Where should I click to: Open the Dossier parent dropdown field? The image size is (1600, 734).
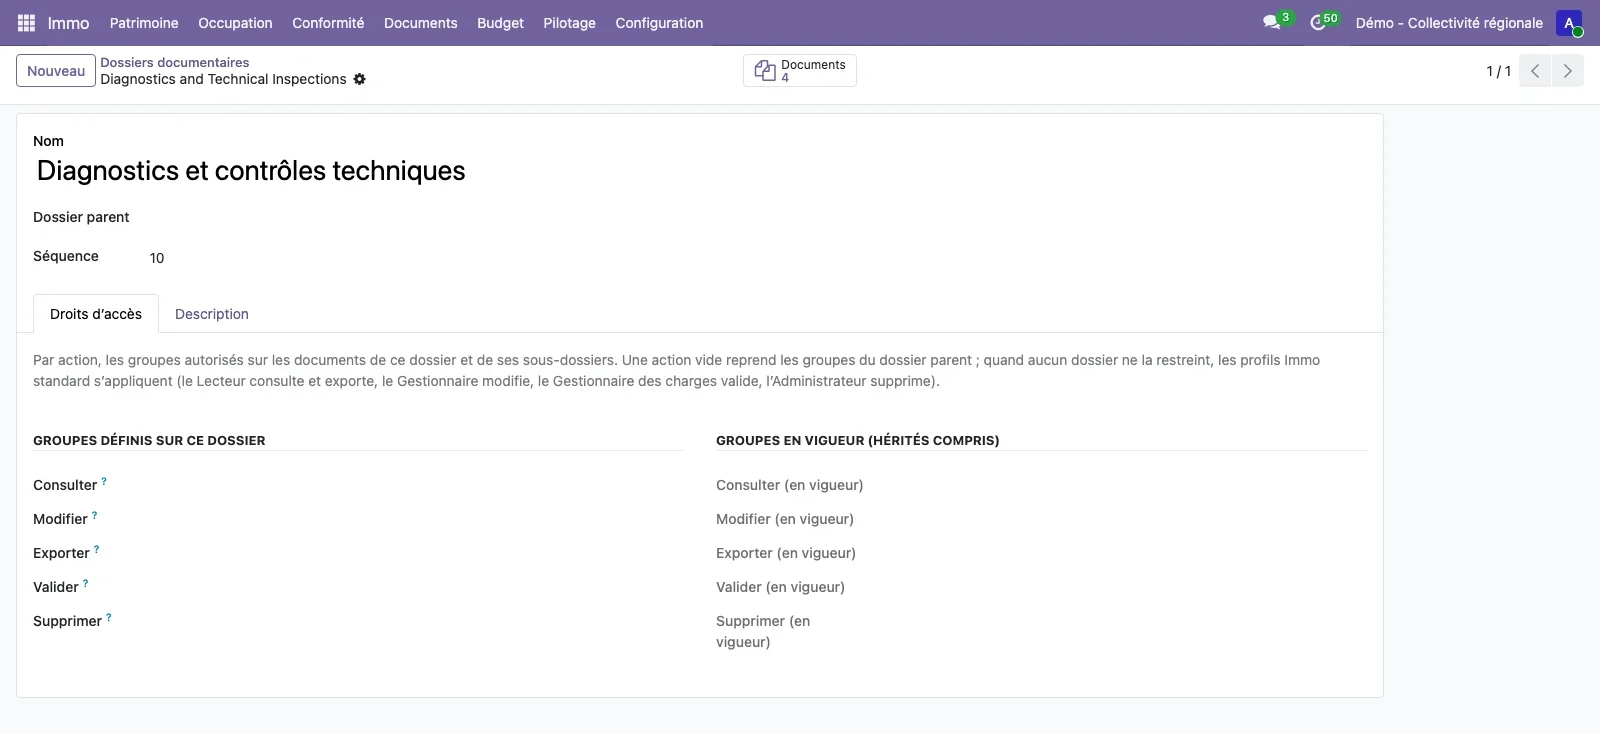click(x=415, y=218)
